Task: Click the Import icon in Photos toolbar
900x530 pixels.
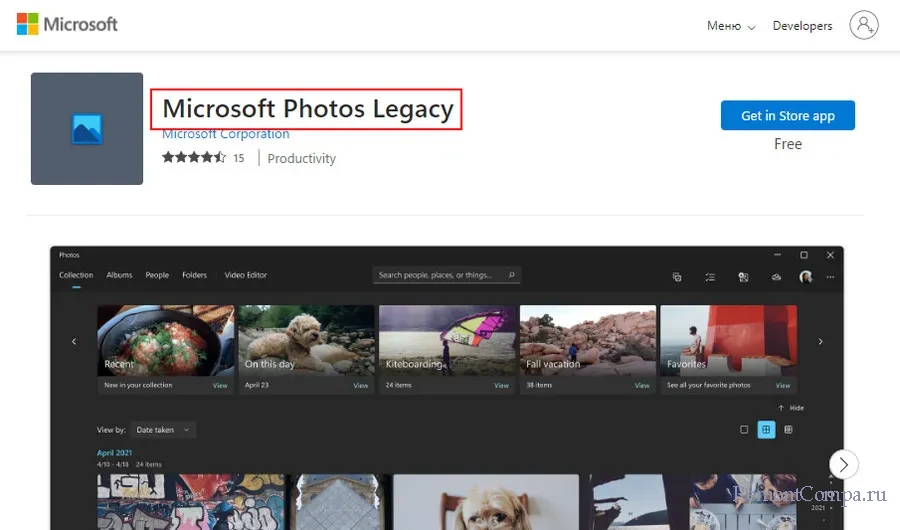Action: tap(743, 277)
